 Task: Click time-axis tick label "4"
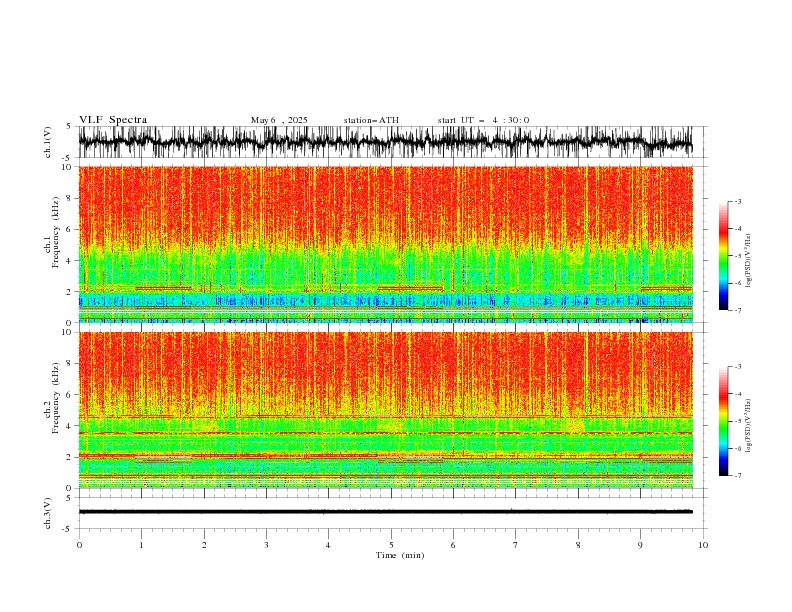coord(328,545)
